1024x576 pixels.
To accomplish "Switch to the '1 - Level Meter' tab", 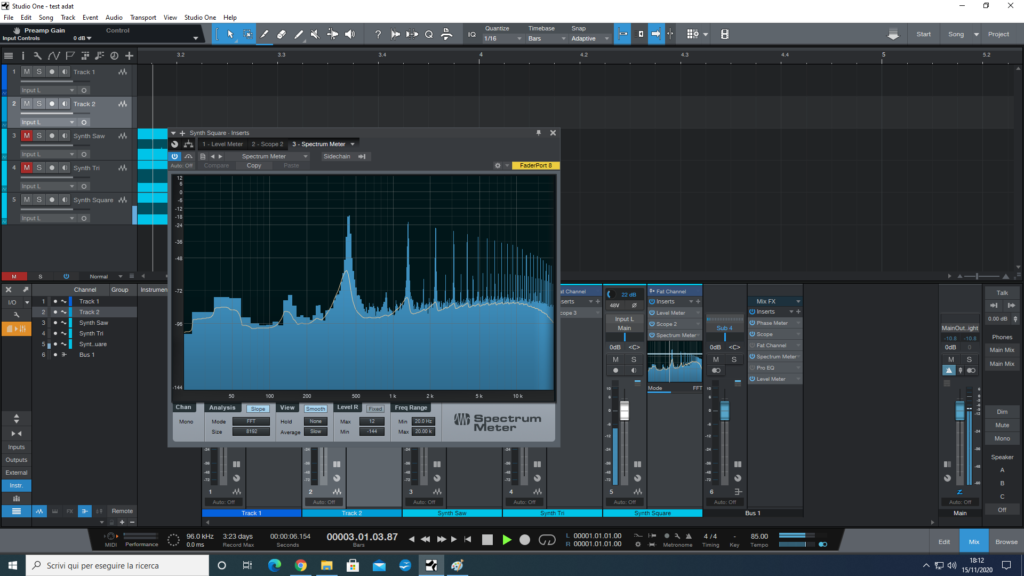I will [222, 144].
